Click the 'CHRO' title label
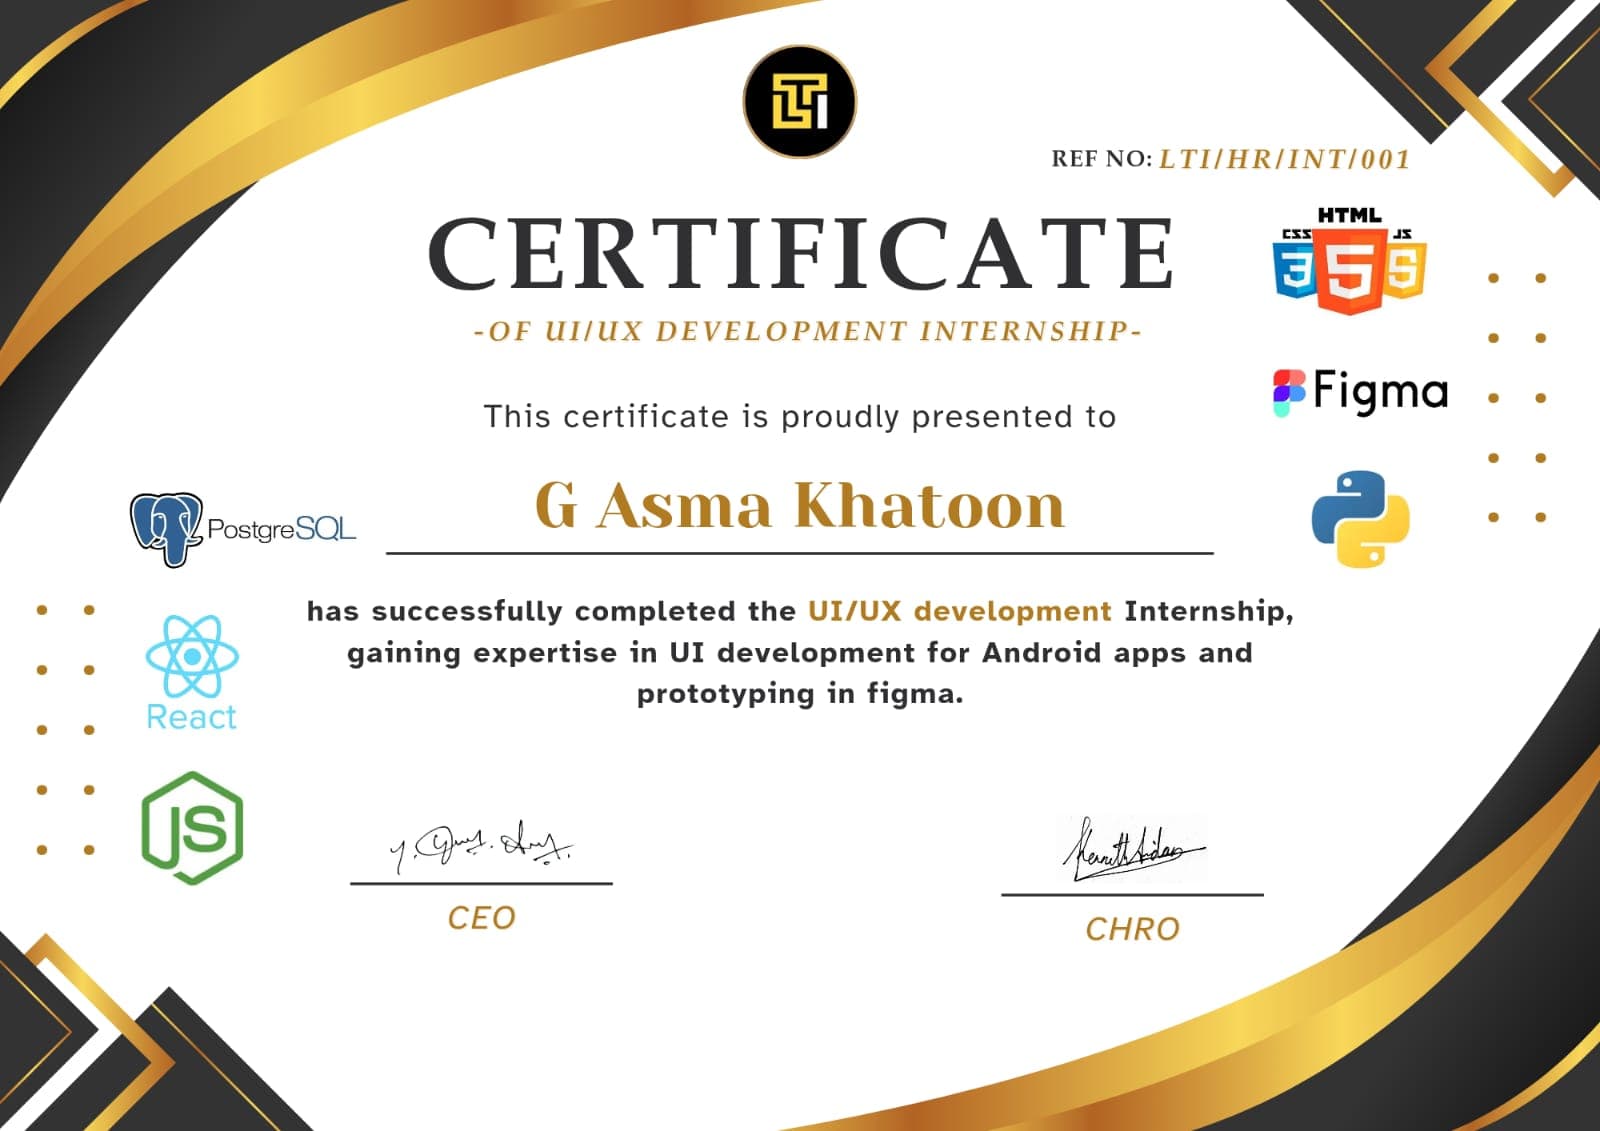This screenshot has width=1600, height=1131. coord(1133,929)
